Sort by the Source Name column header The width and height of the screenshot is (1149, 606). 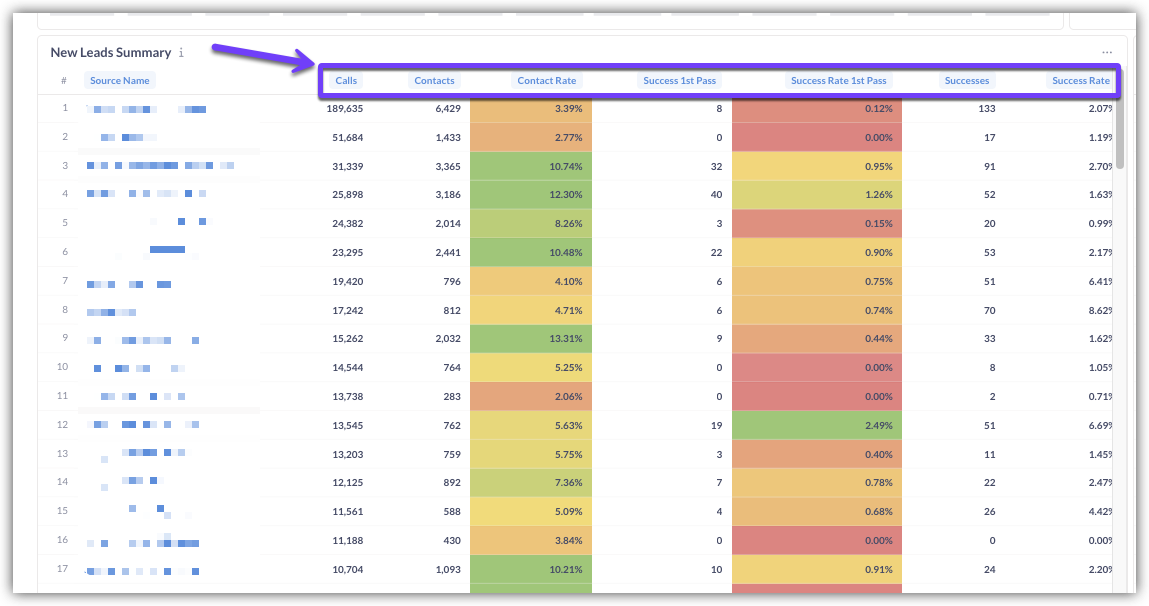coord(119,81)
